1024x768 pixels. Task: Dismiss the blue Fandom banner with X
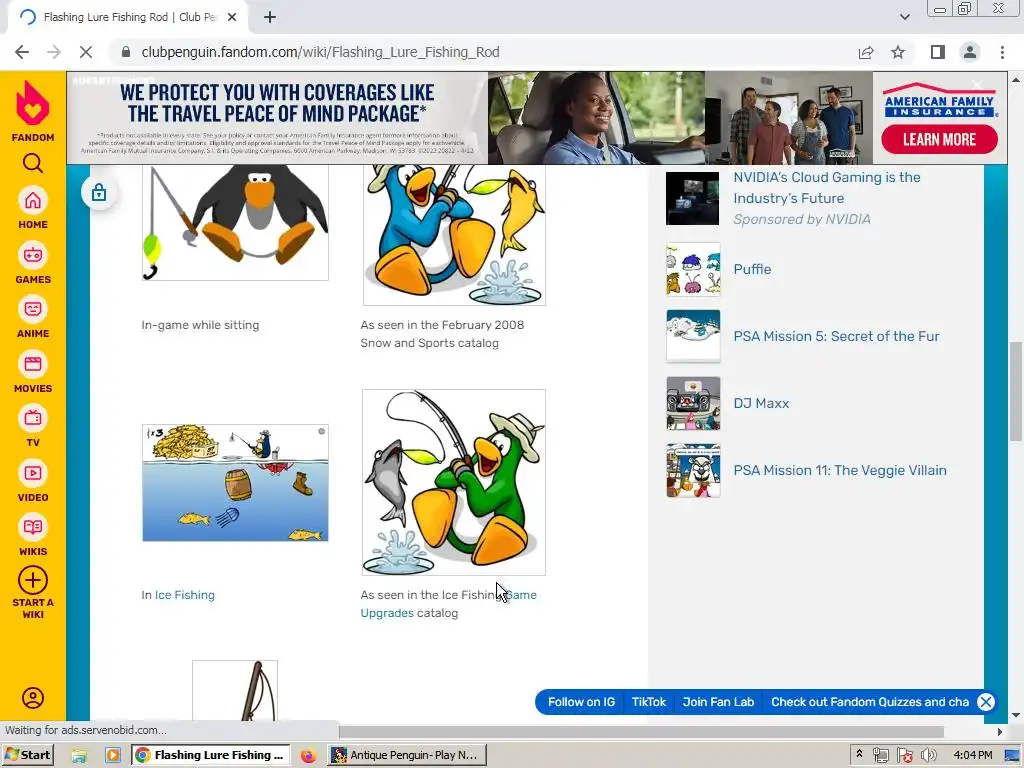click(x=985, y=702)
